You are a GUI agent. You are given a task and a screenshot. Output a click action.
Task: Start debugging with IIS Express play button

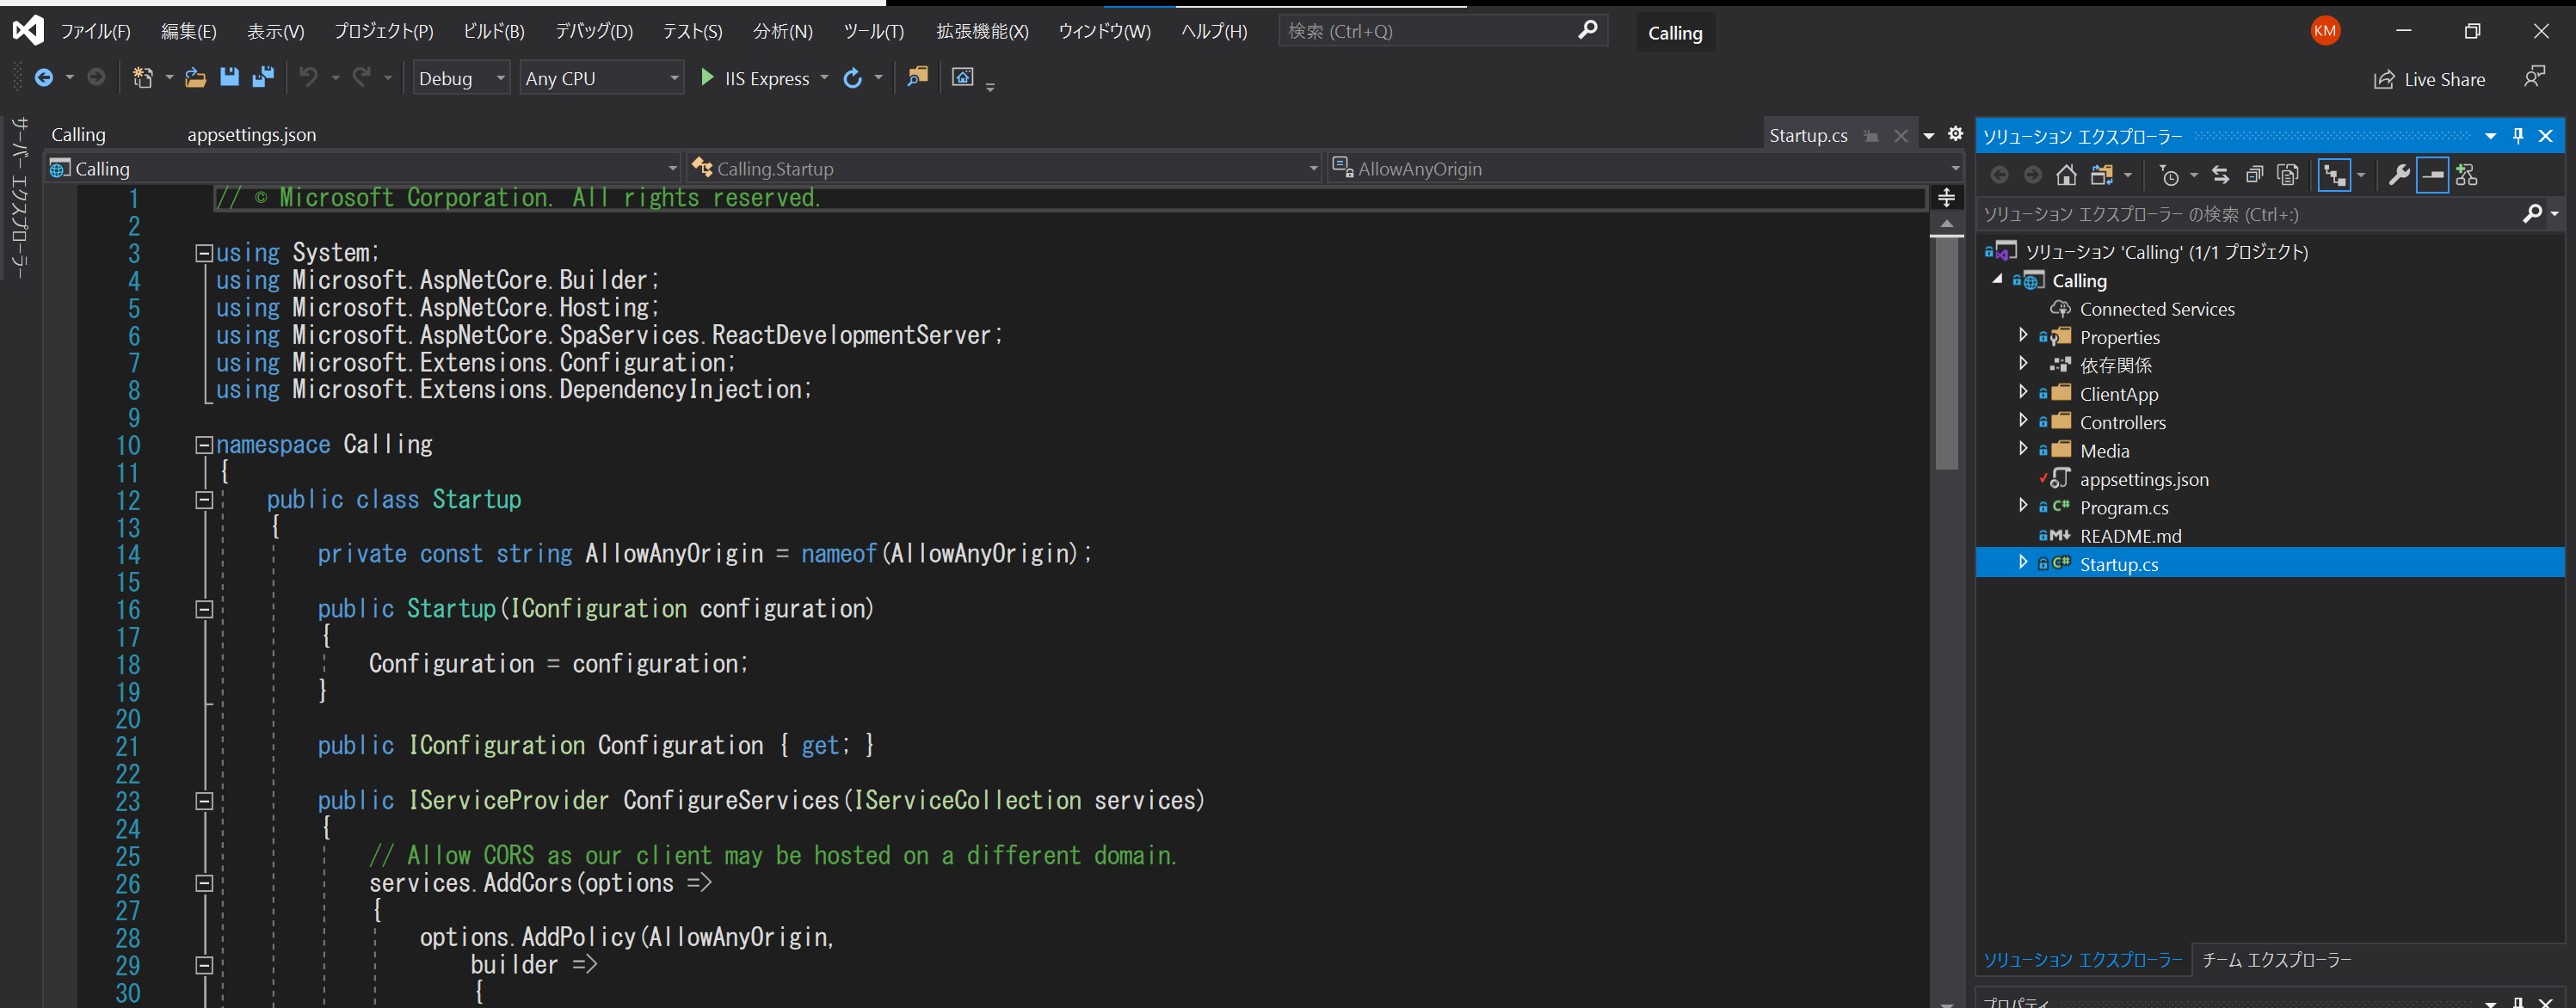[707, 77]
